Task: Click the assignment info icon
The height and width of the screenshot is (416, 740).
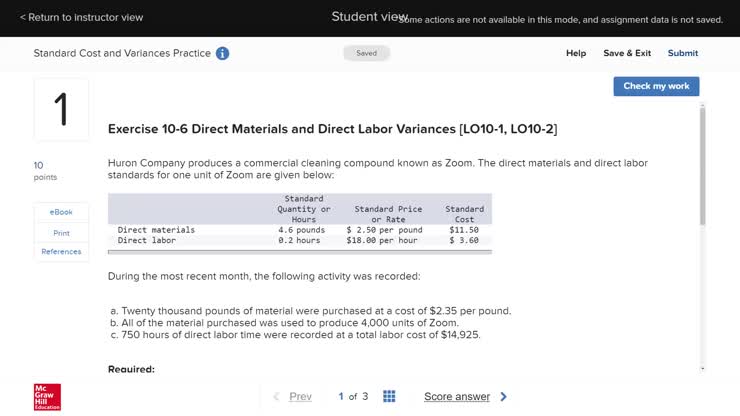Action: tap(222, 53)
